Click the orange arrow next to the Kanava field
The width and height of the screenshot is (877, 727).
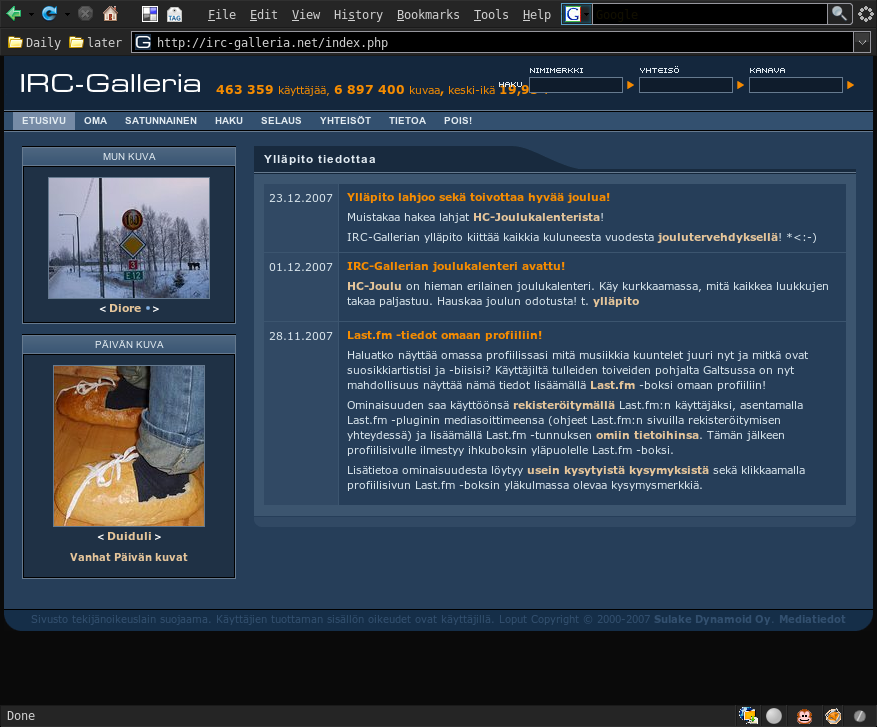[x=850, y=86]
